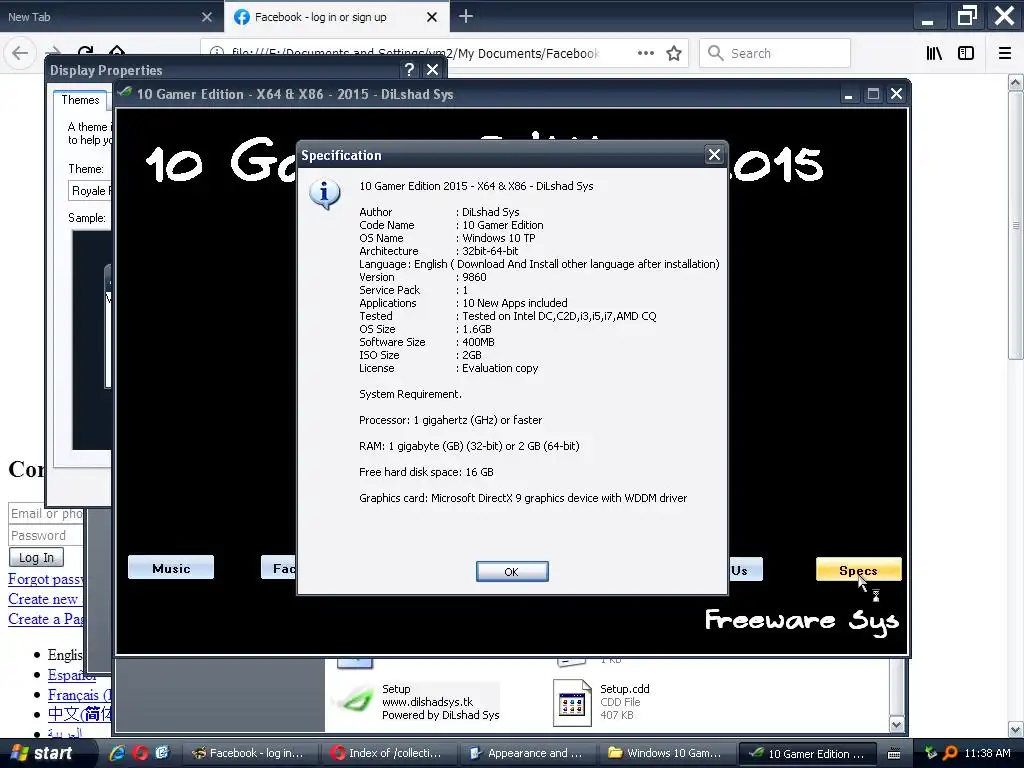
Task: Select the Français language link
Action: point(78,695)
